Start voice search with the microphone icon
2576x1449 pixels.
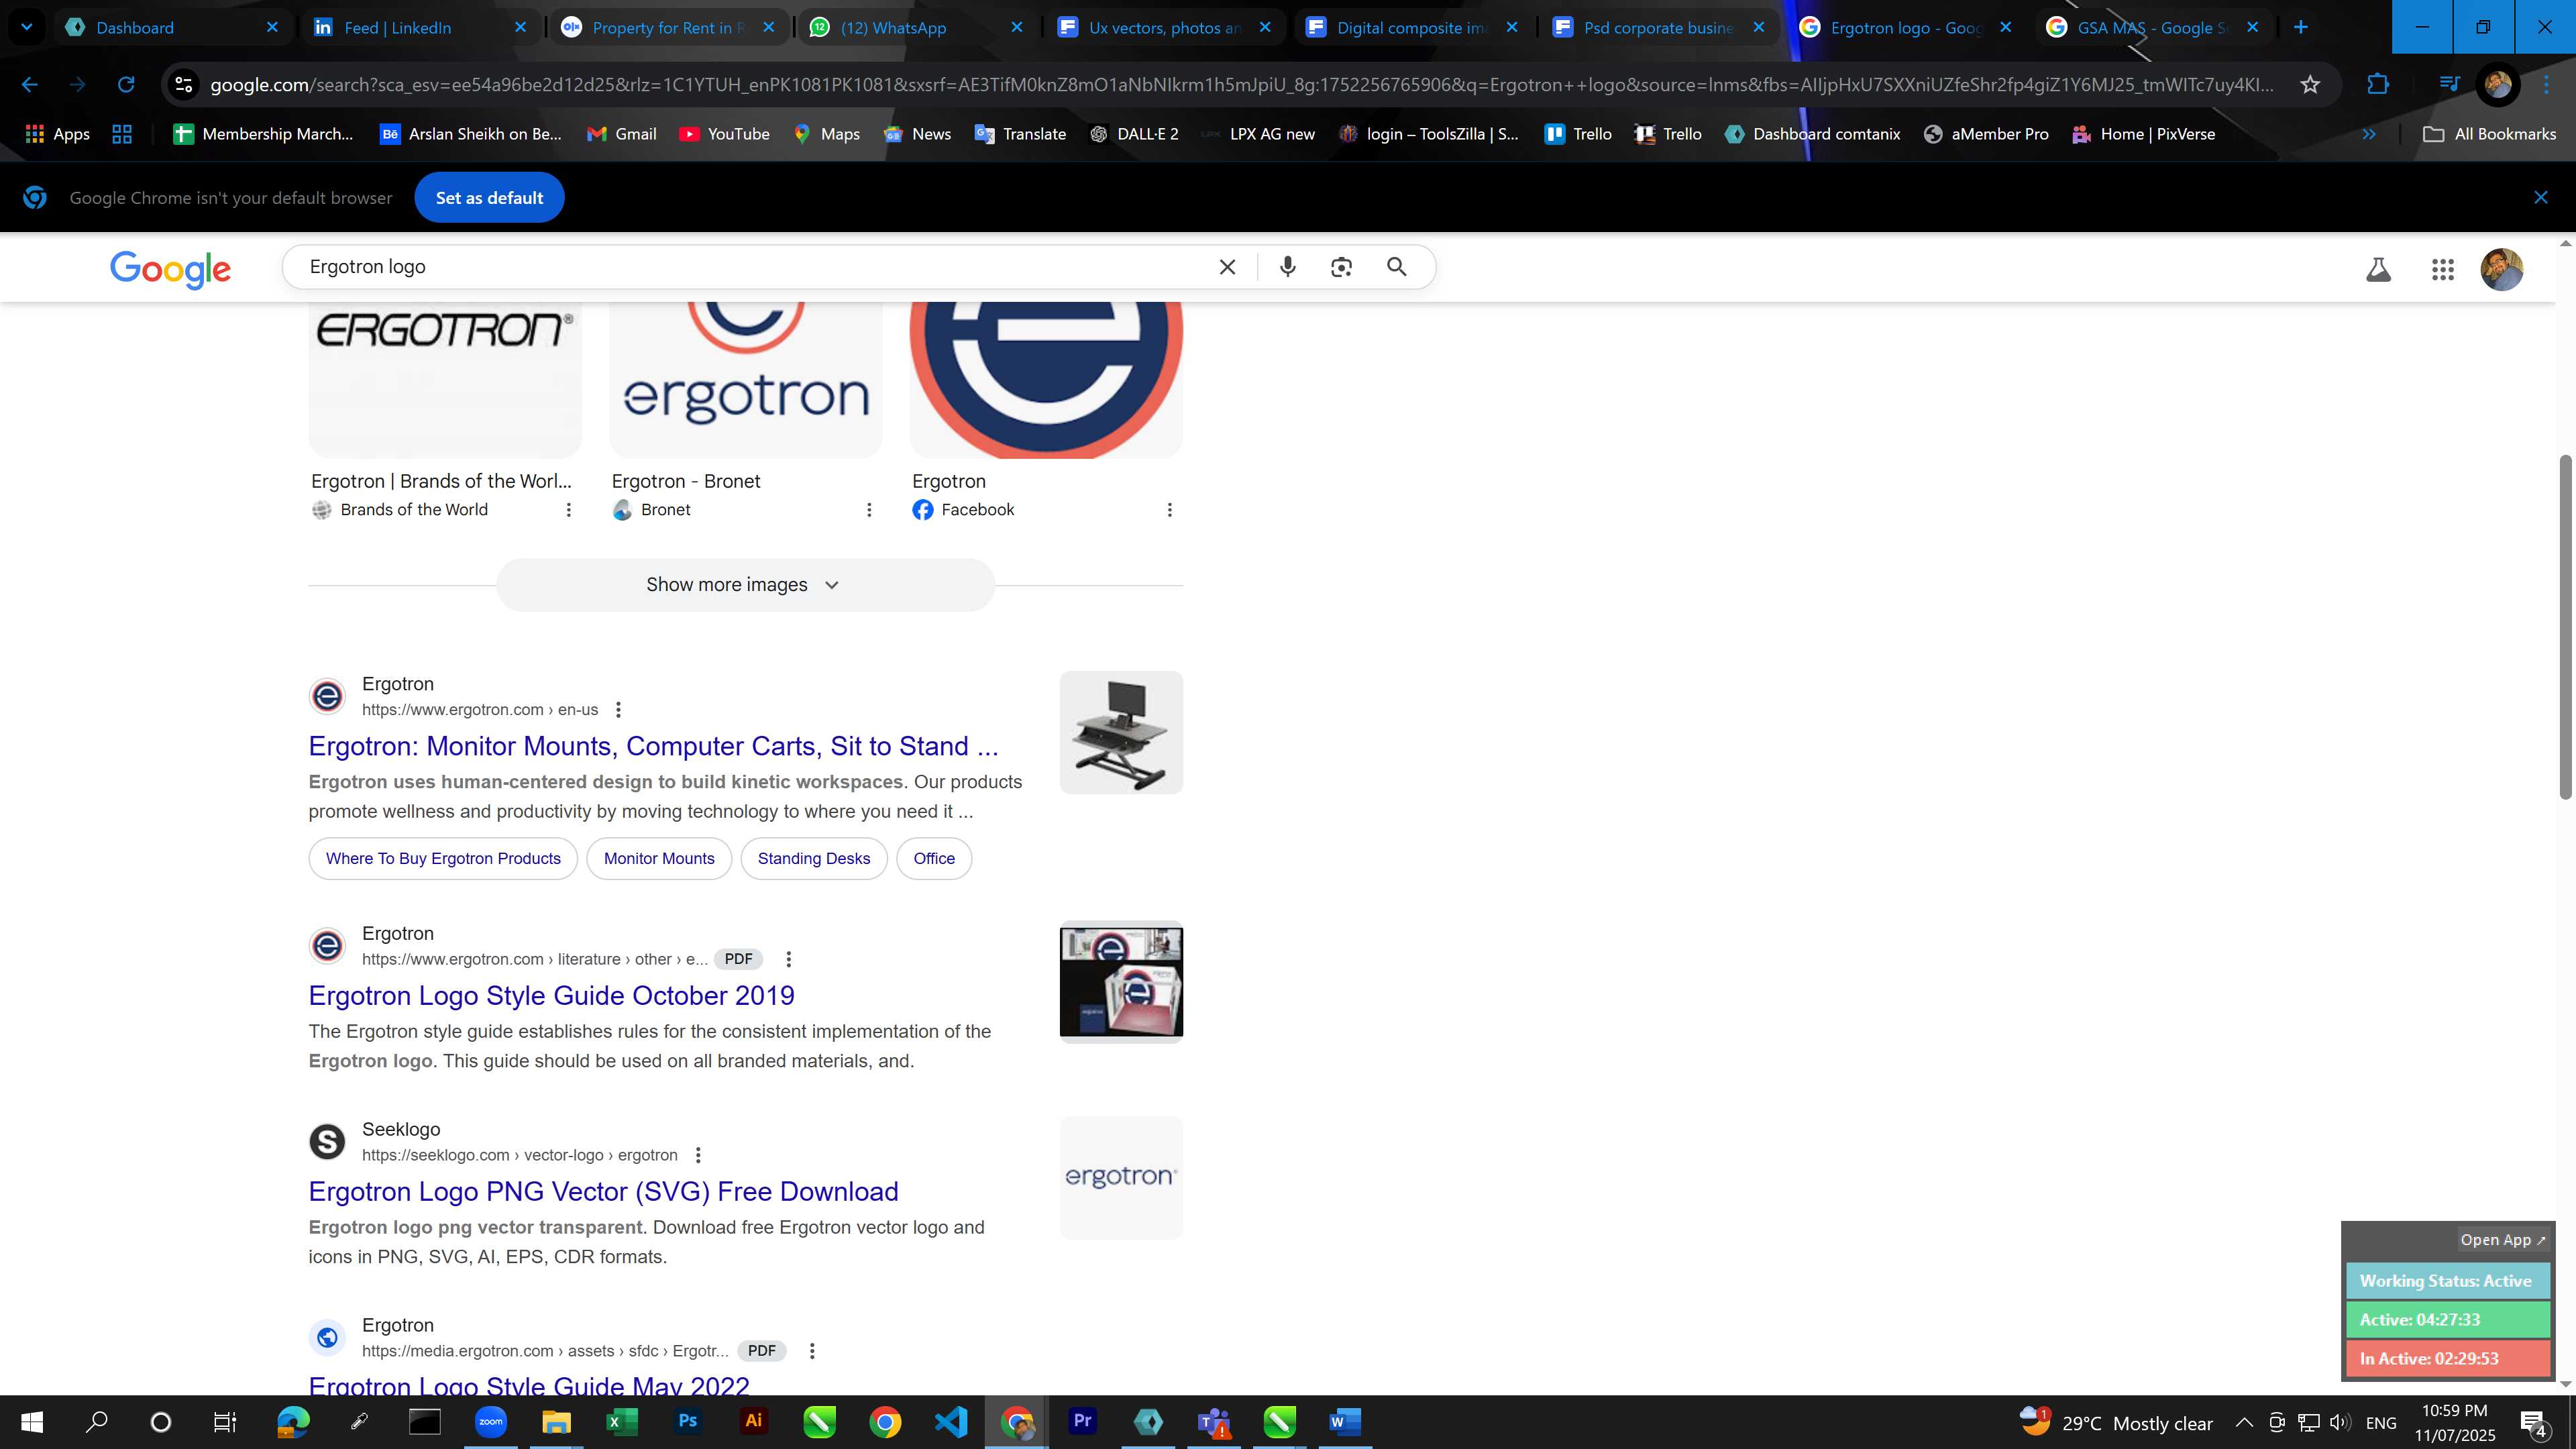click(x=1288, y=267)
